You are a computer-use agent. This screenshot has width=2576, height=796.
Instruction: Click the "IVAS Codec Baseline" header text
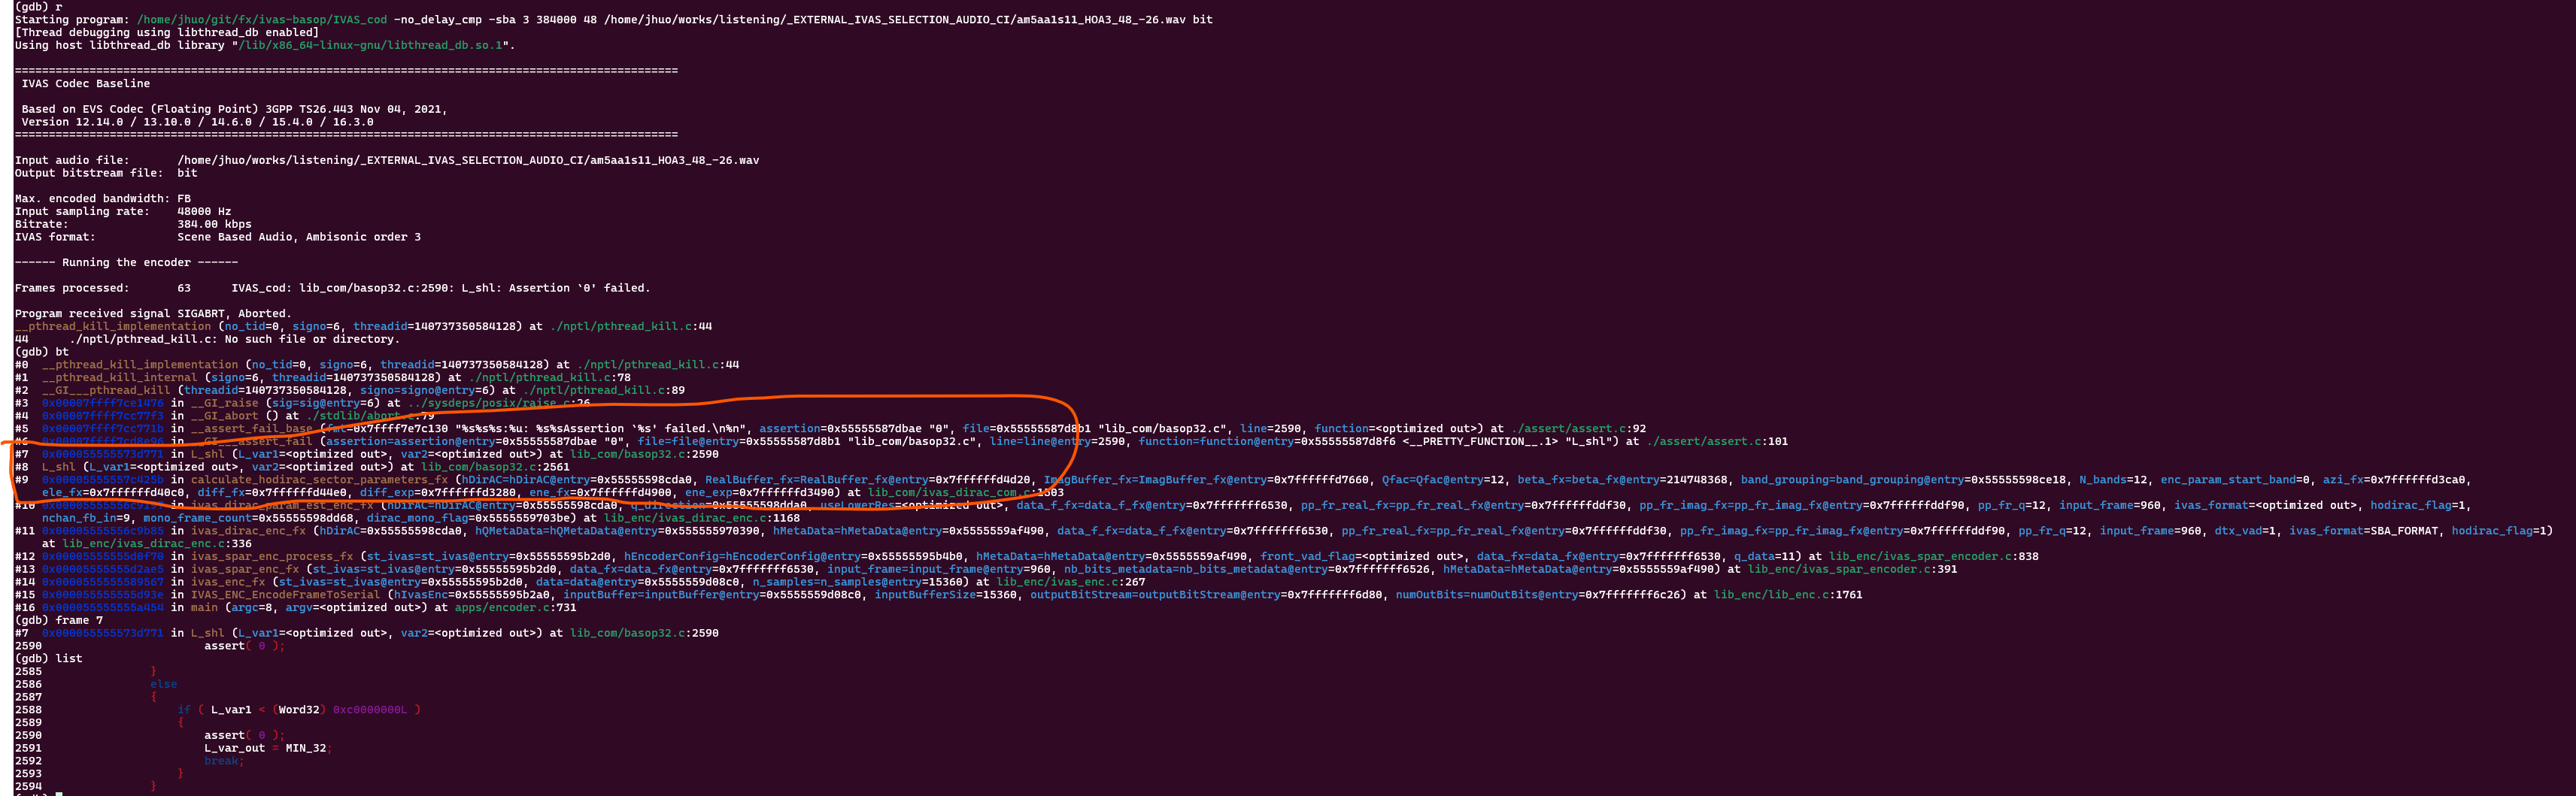tap(85, 83)
